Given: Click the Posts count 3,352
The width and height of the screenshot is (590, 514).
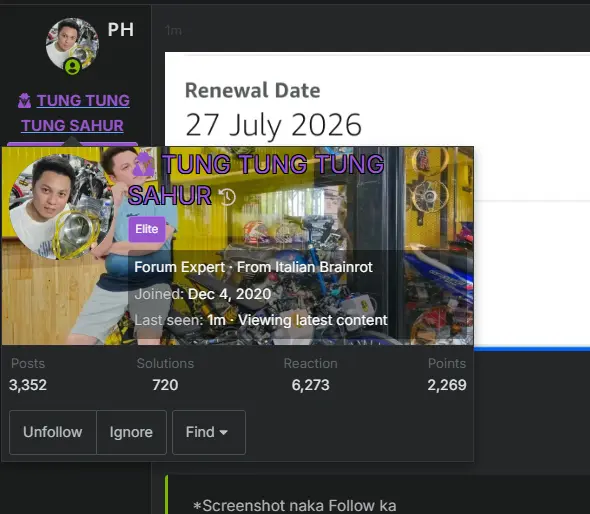Looking at the screenshot, I should (28, 385).
